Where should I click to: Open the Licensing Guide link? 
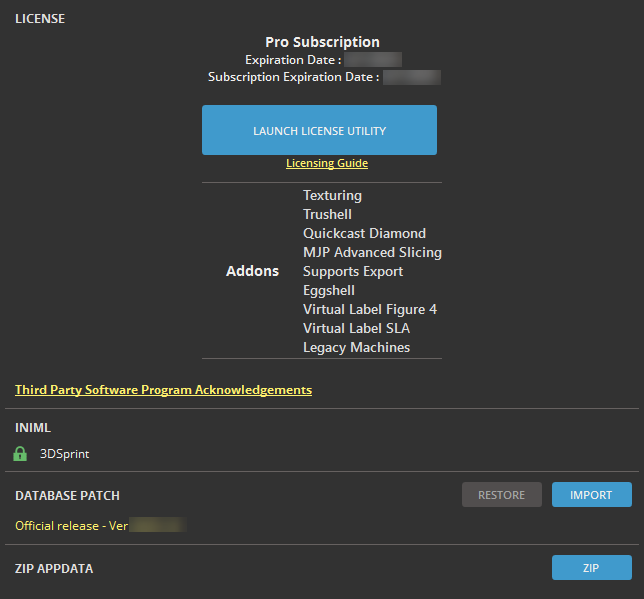coord(326,163)
